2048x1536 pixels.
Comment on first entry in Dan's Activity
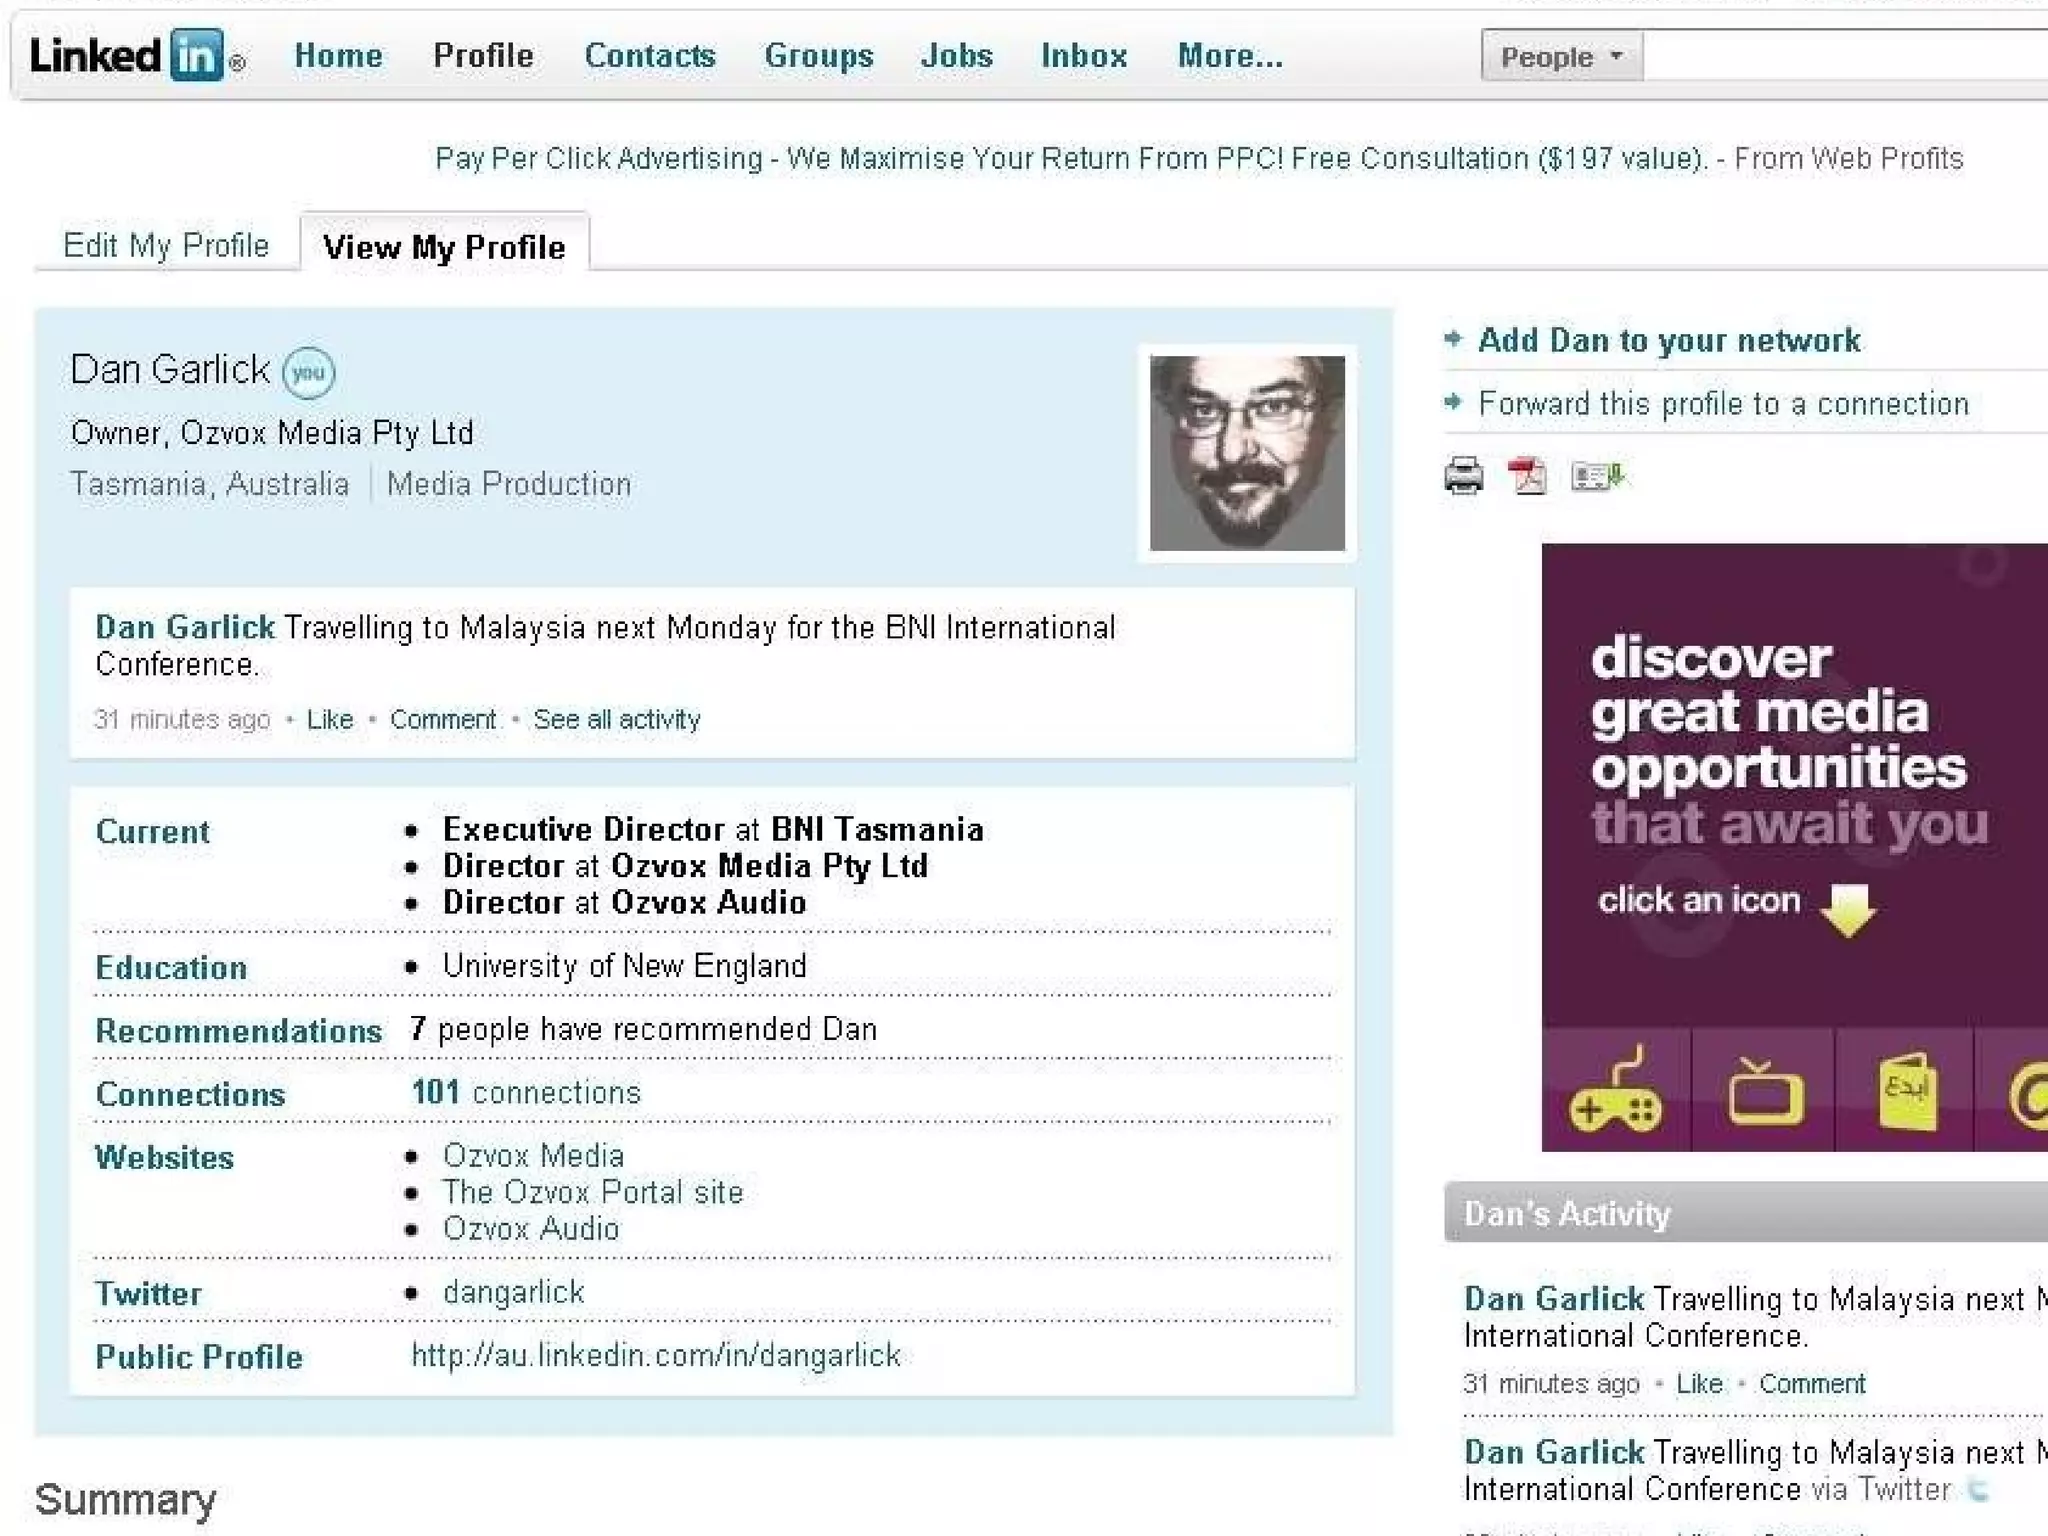point(1812,1383)
